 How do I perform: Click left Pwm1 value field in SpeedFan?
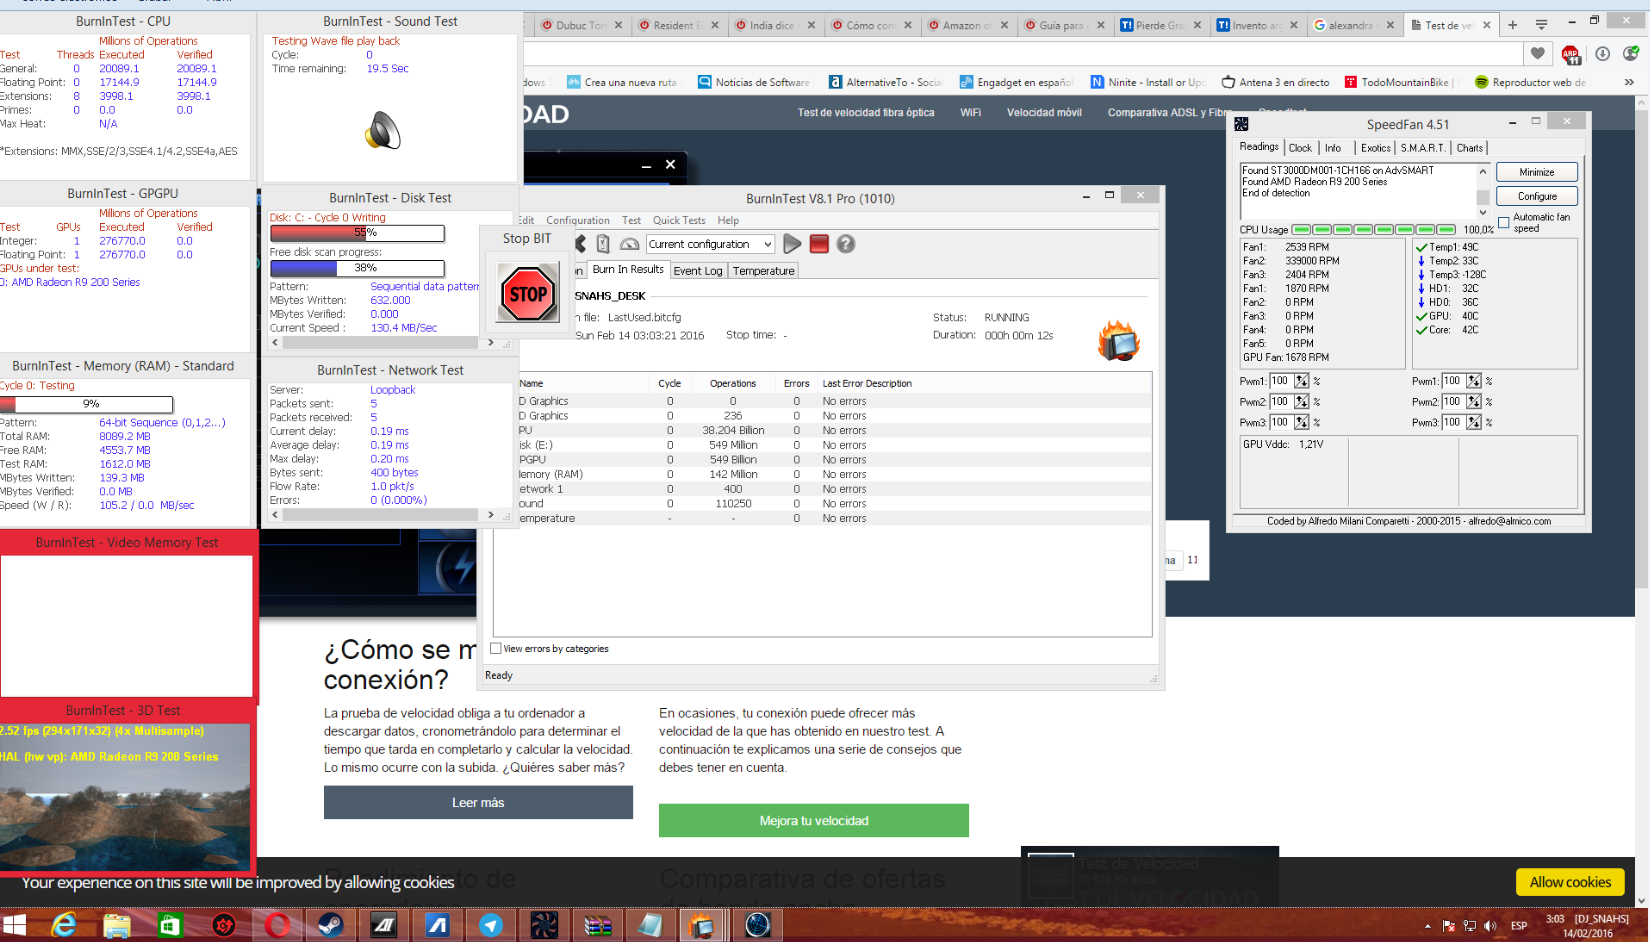pos(1281,381)
